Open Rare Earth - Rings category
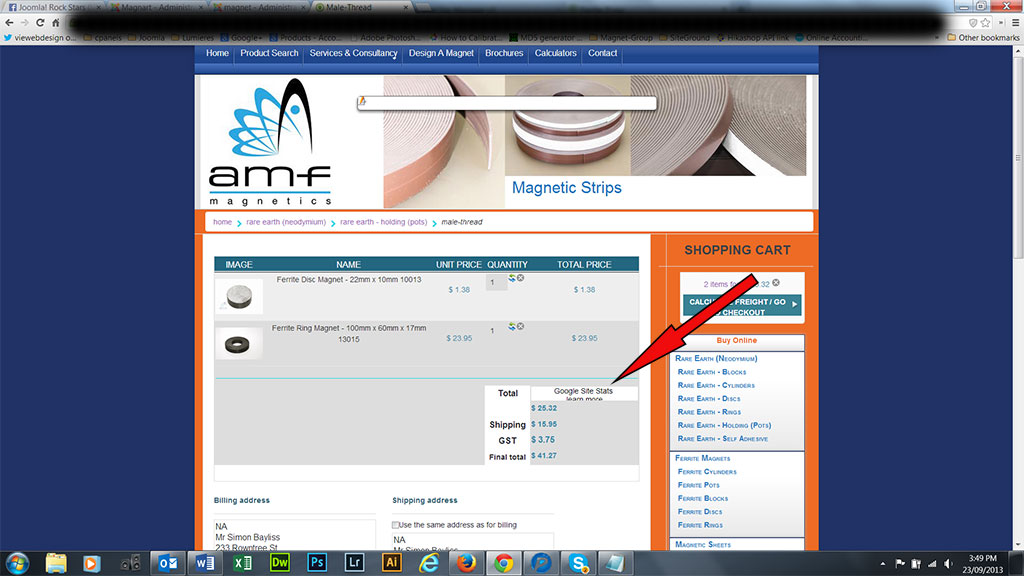The height and width of the screenshot is (576, 1024). [x=709, y=412]
